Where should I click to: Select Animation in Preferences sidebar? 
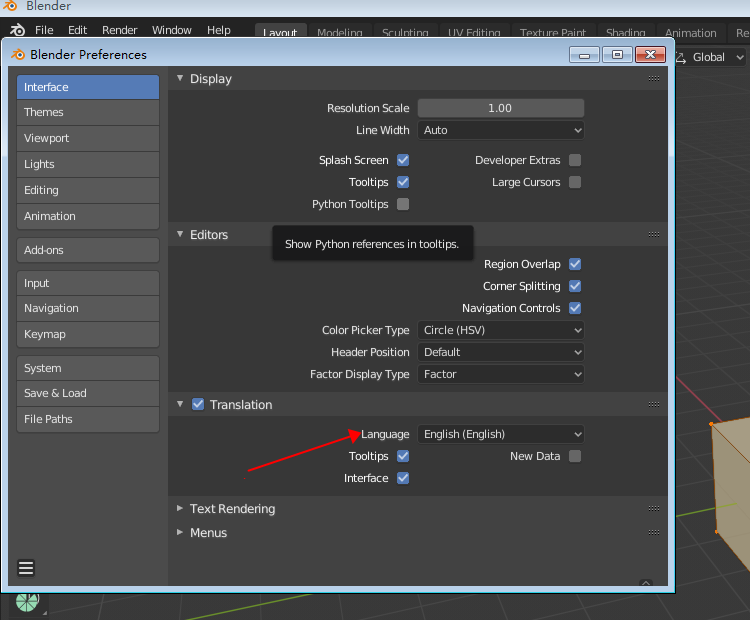click(88, 216)
